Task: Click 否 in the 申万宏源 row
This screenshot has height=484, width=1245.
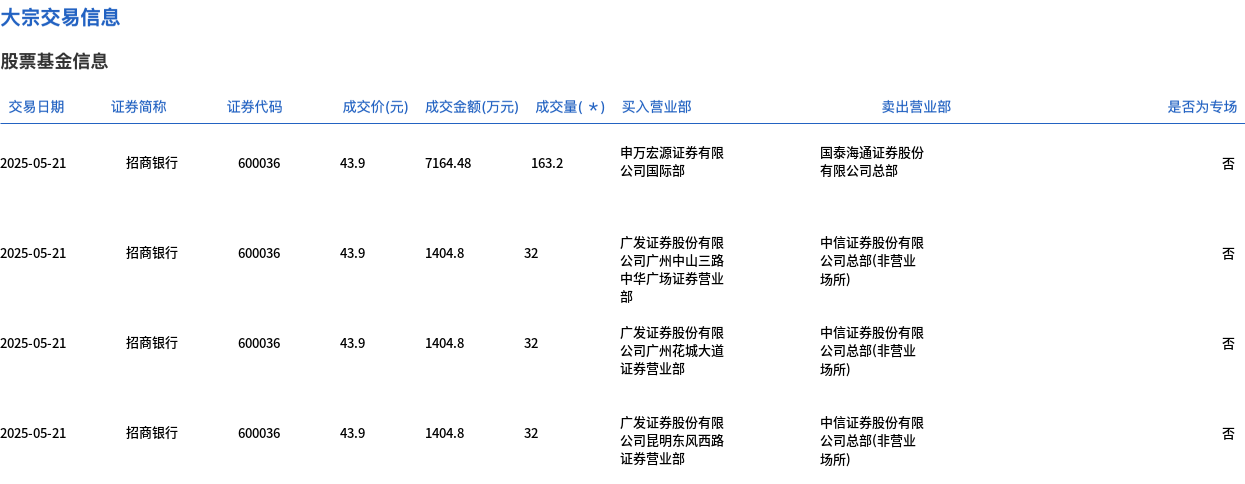Action: (x=1228, y=163)
